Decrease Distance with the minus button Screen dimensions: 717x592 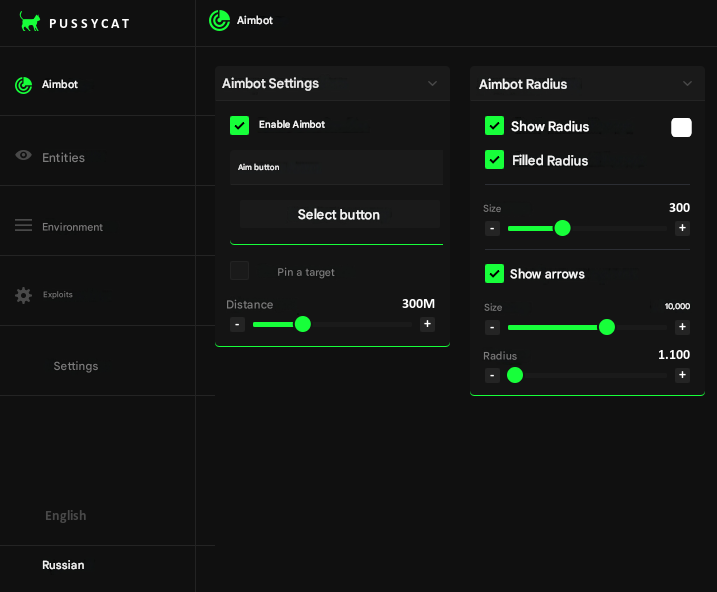click(237, 324)
